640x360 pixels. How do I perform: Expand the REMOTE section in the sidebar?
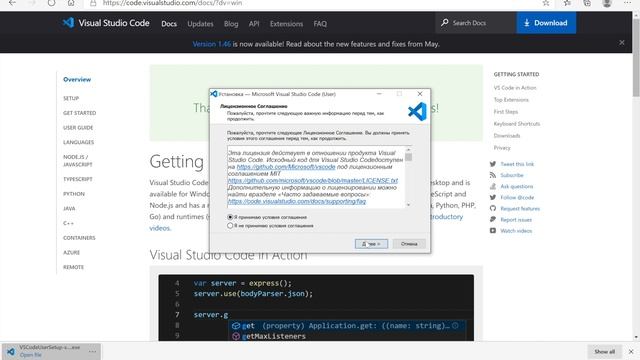coord(73,267)
